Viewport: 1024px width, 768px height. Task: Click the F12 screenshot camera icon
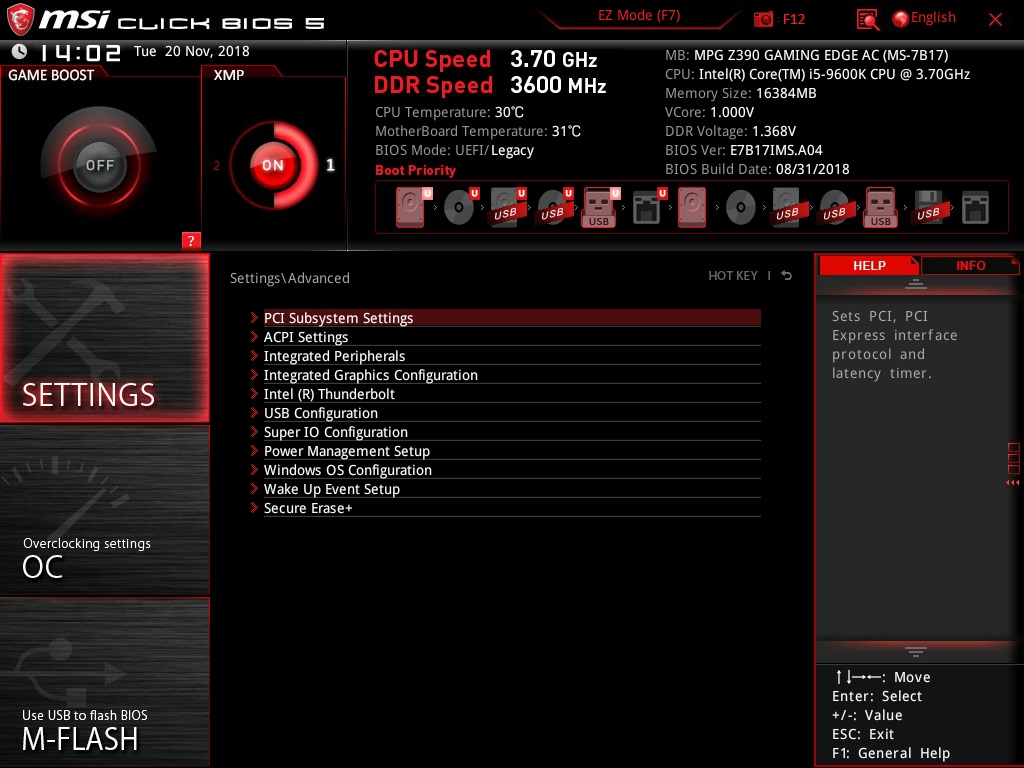(763, 19)
